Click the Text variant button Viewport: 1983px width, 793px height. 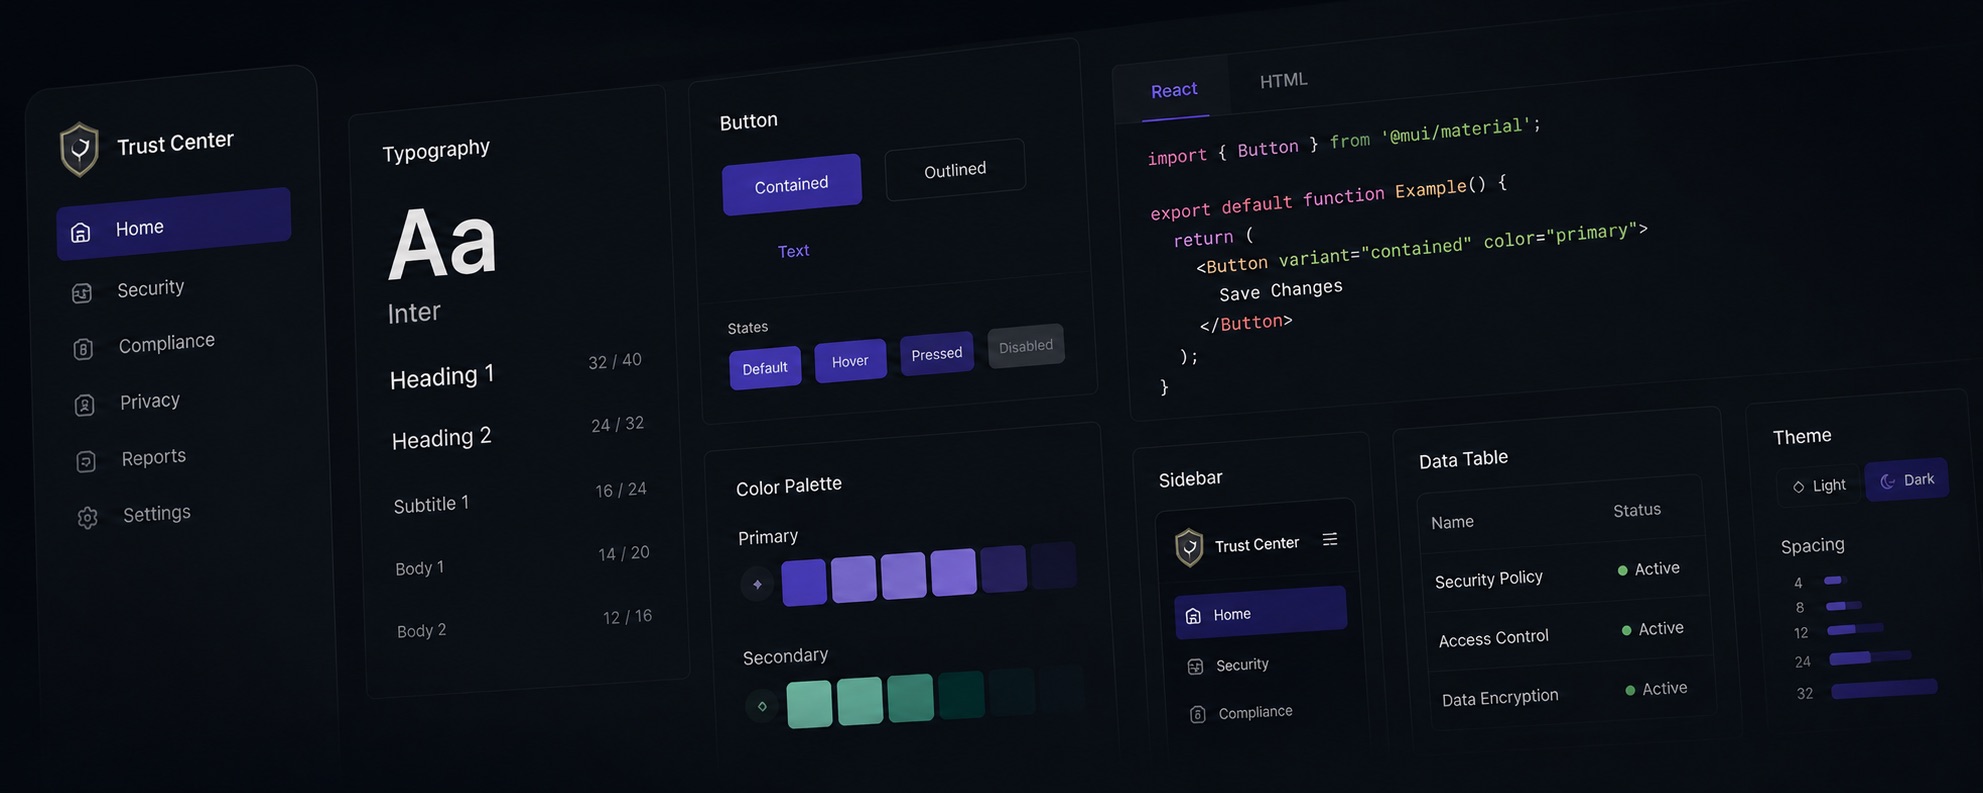tap(793, 251)
